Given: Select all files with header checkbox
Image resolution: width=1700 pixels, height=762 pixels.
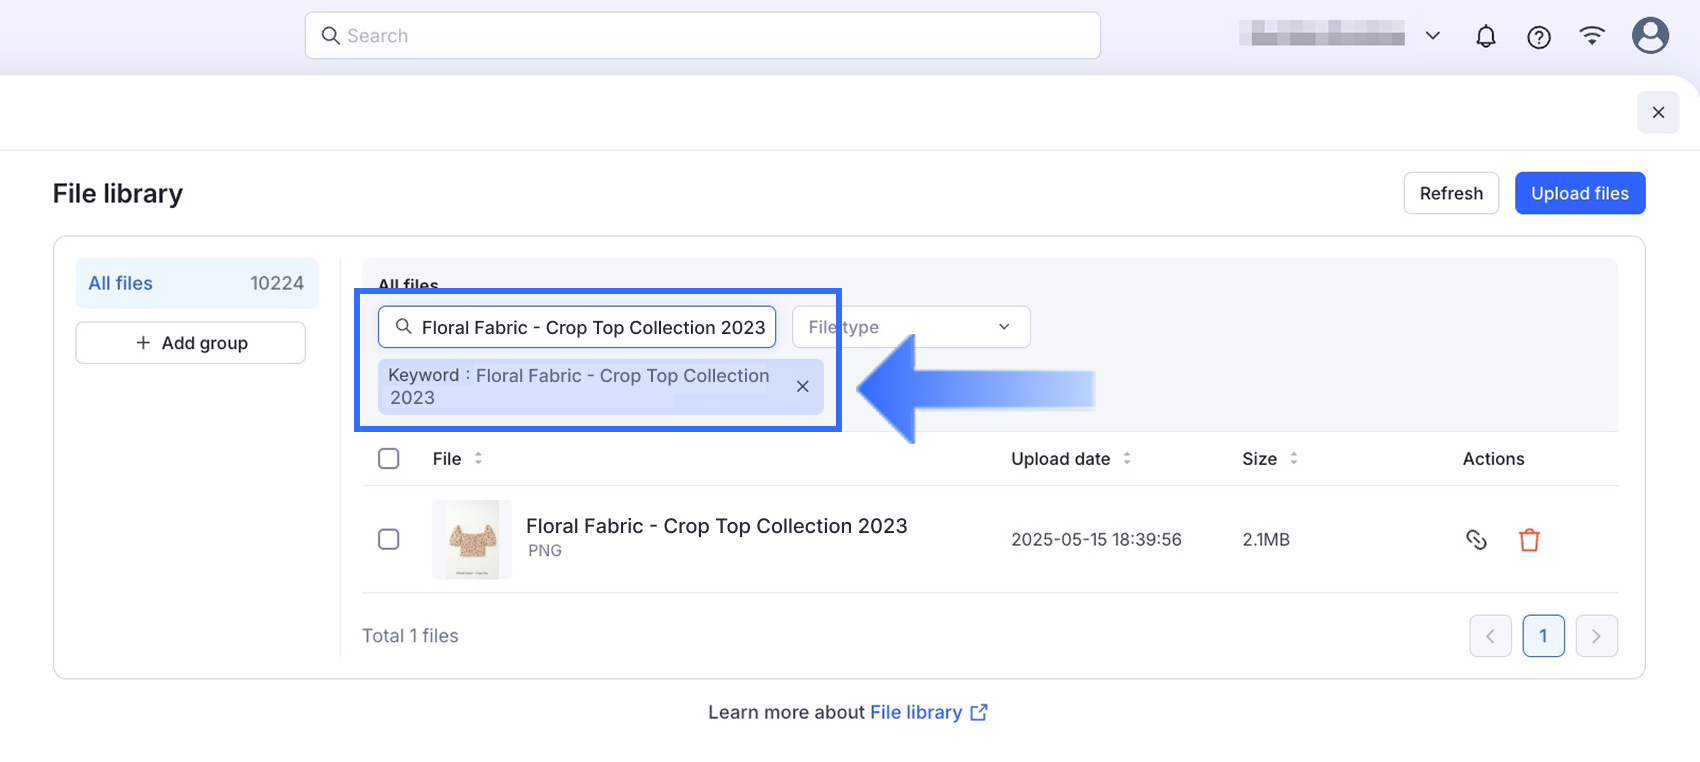Looking at the screenshot, I should coord(389,459).
